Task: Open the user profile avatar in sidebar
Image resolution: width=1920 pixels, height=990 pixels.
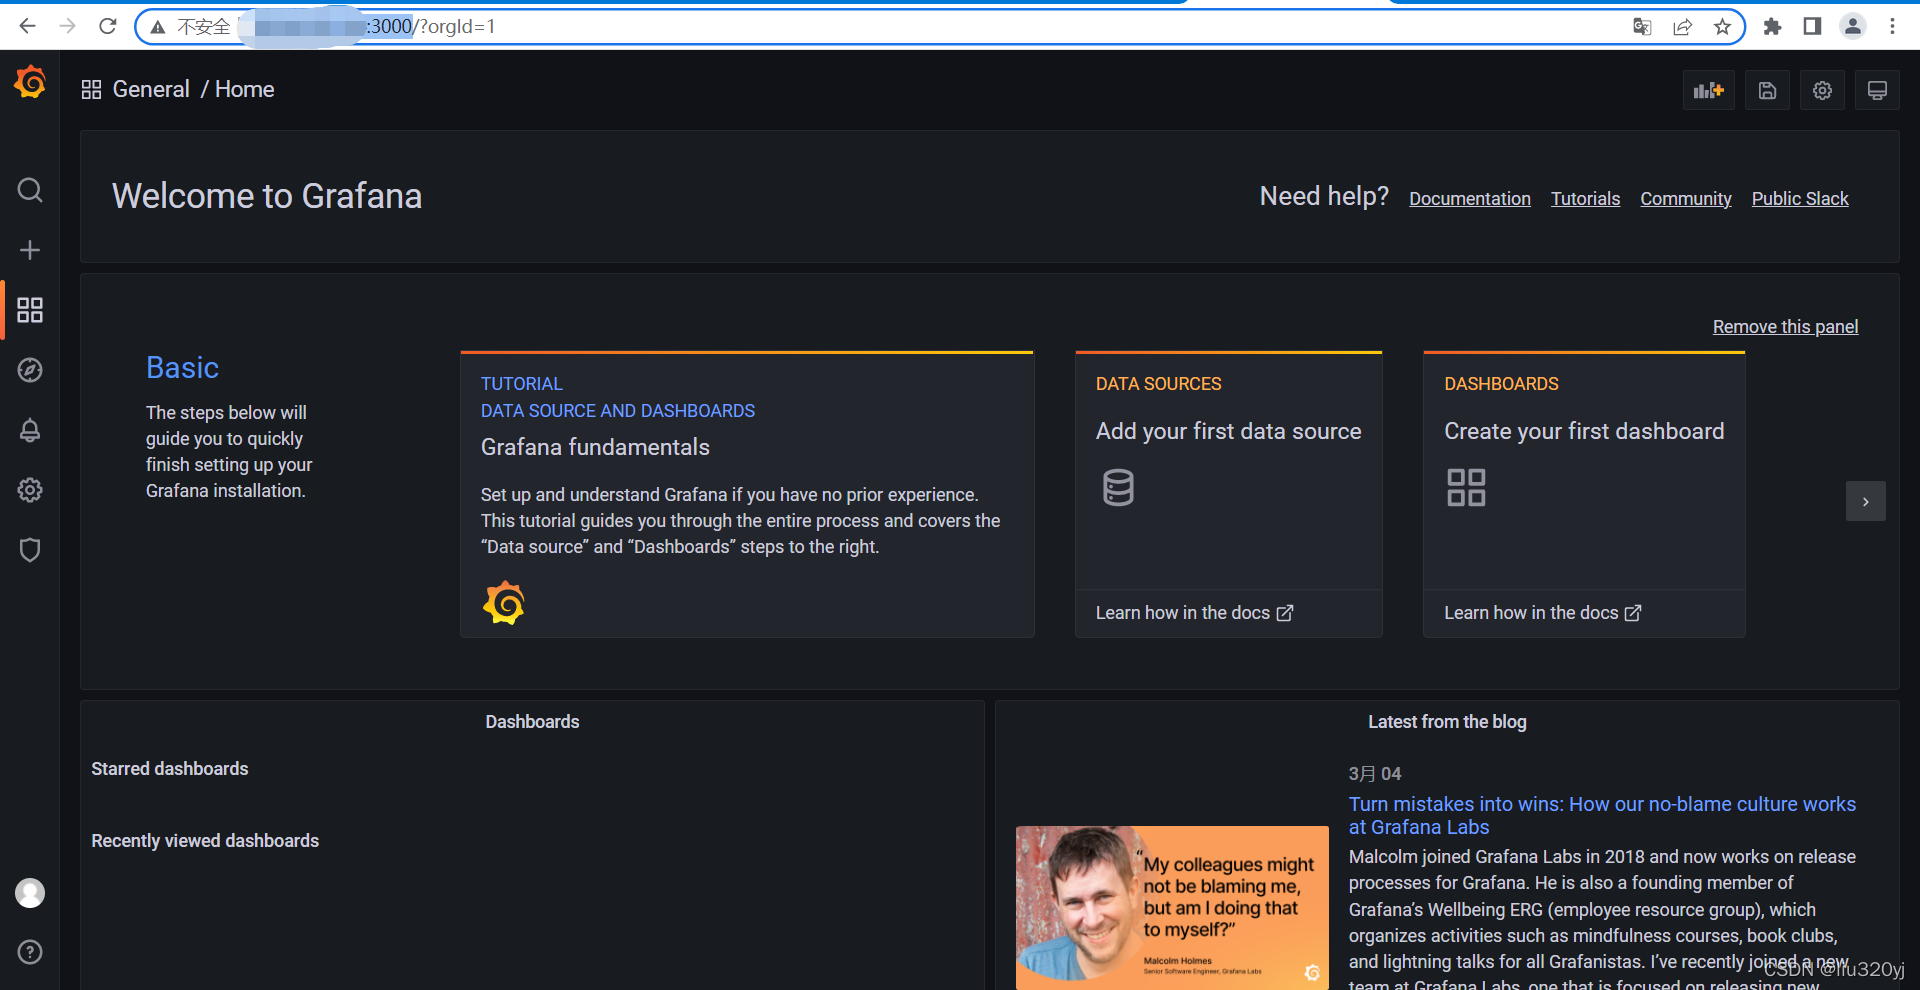Action: [30, 893]
